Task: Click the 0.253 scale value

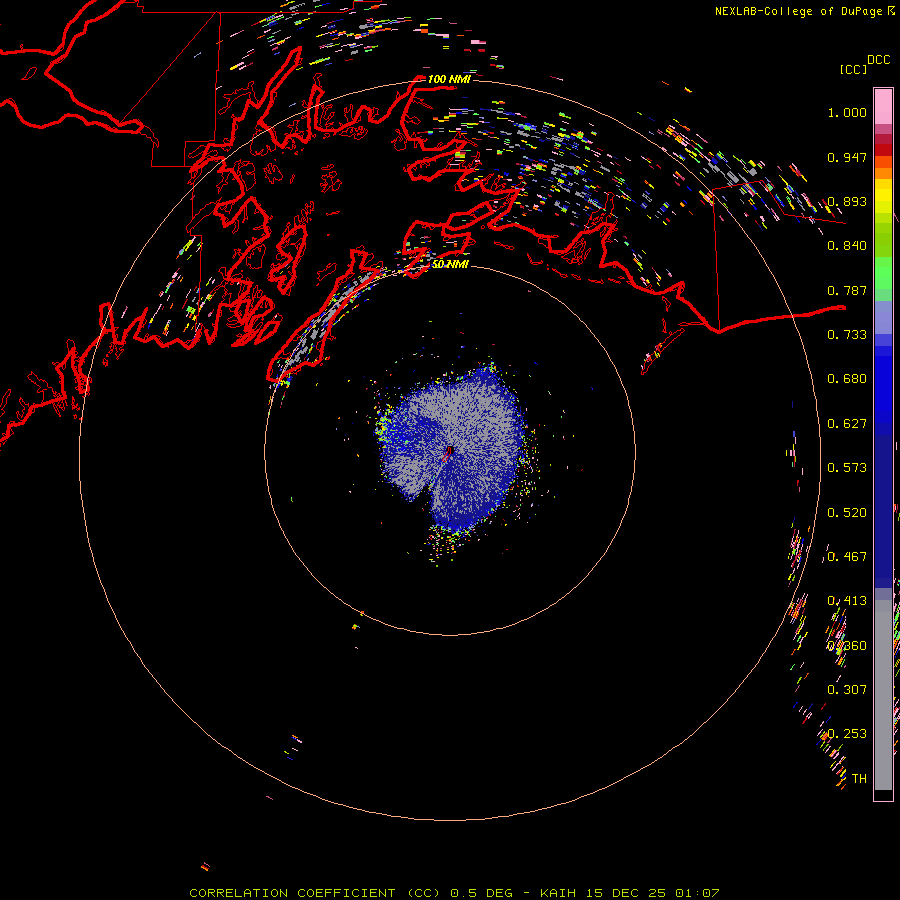Action: (x=847, y=734)
